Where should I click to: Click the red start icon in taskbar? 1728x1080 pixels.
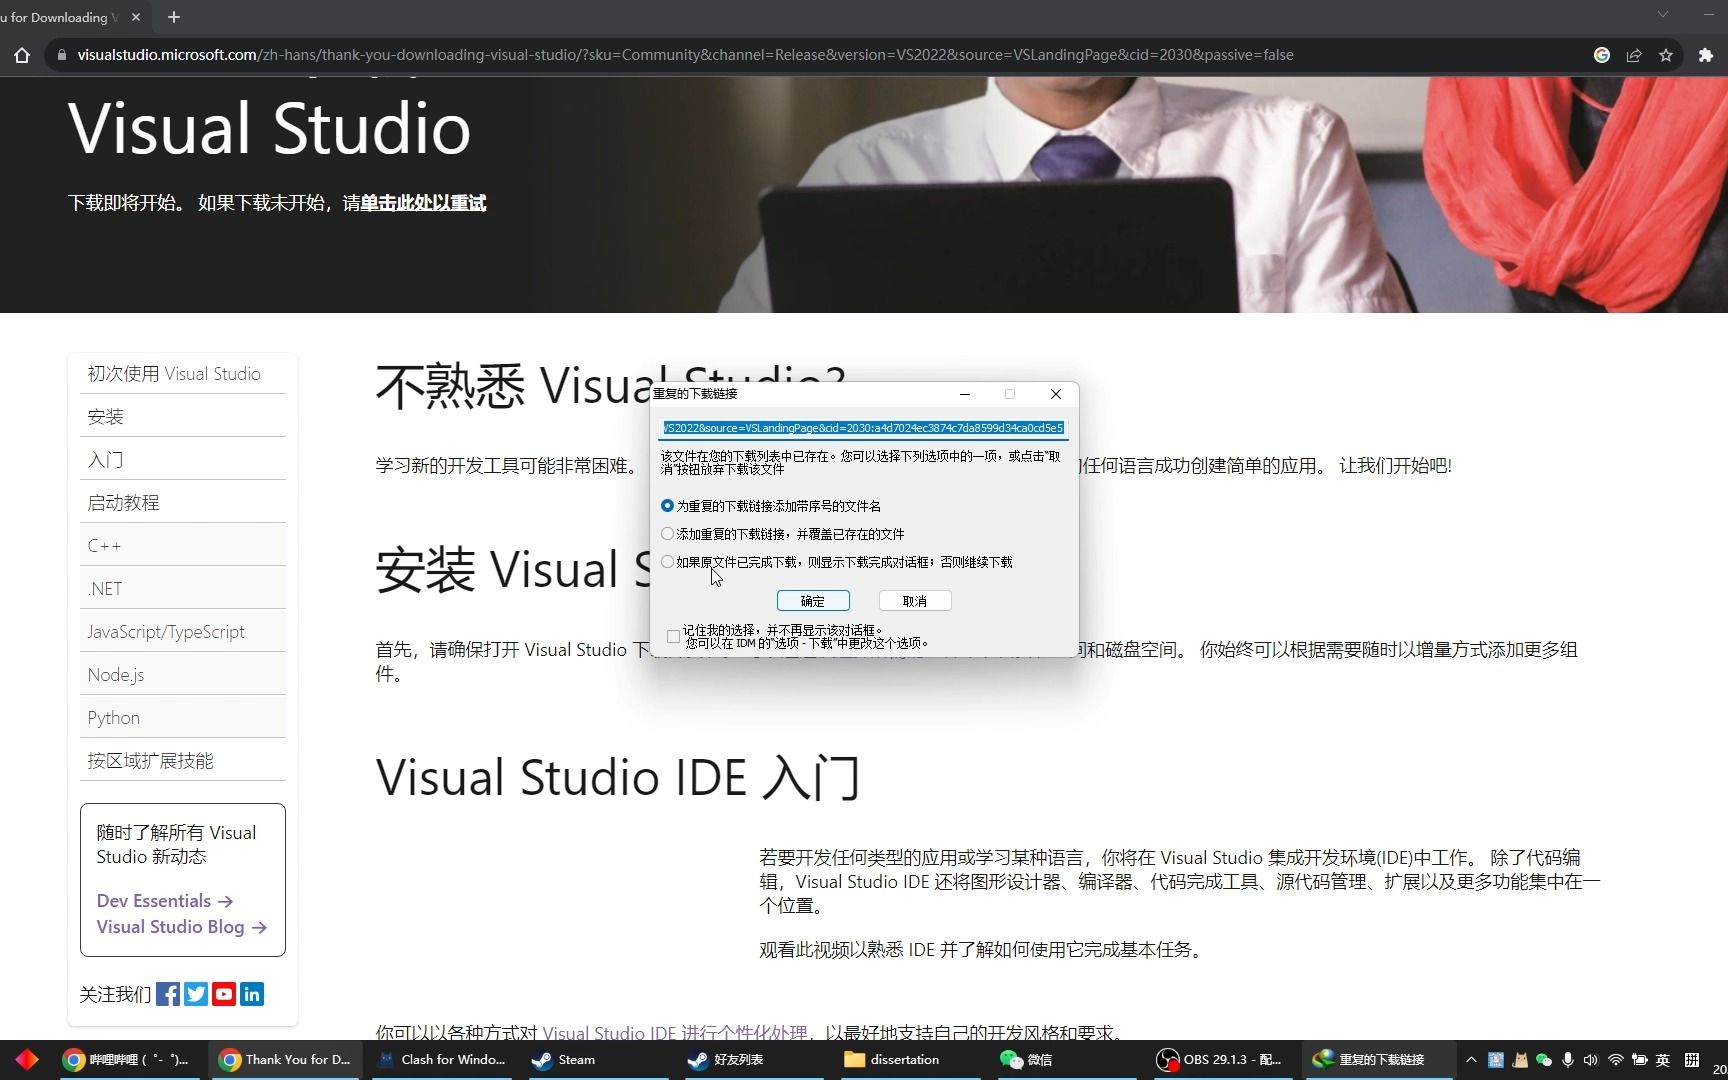pos(27,1059)
